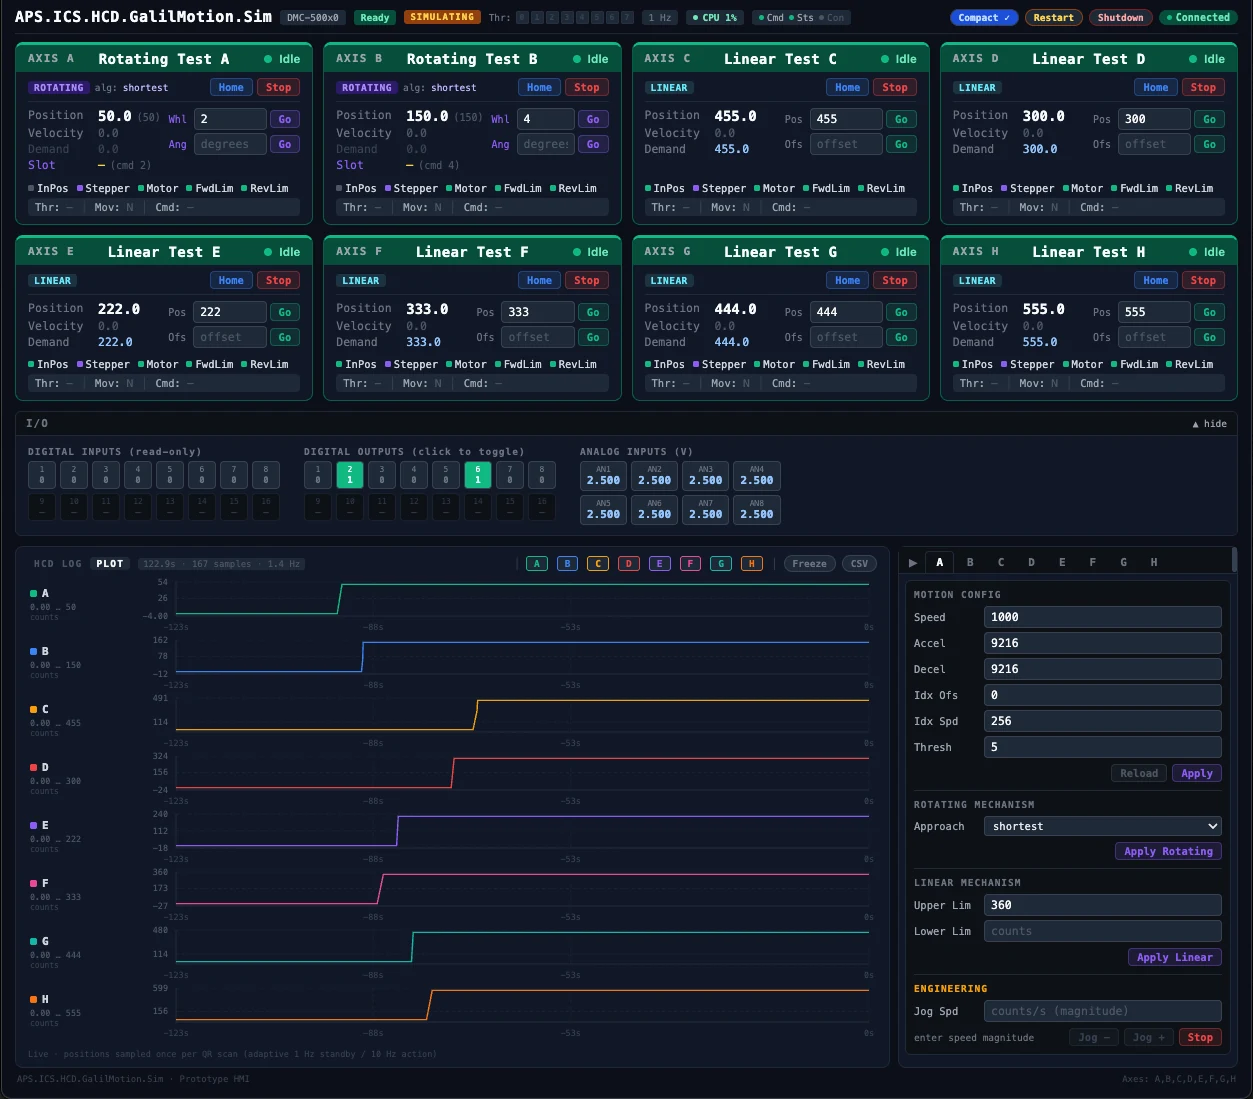This screenshot has height=1099, width=1253.
Task: Focus Axis G Ofs offset field
Action: coord(846,337)
